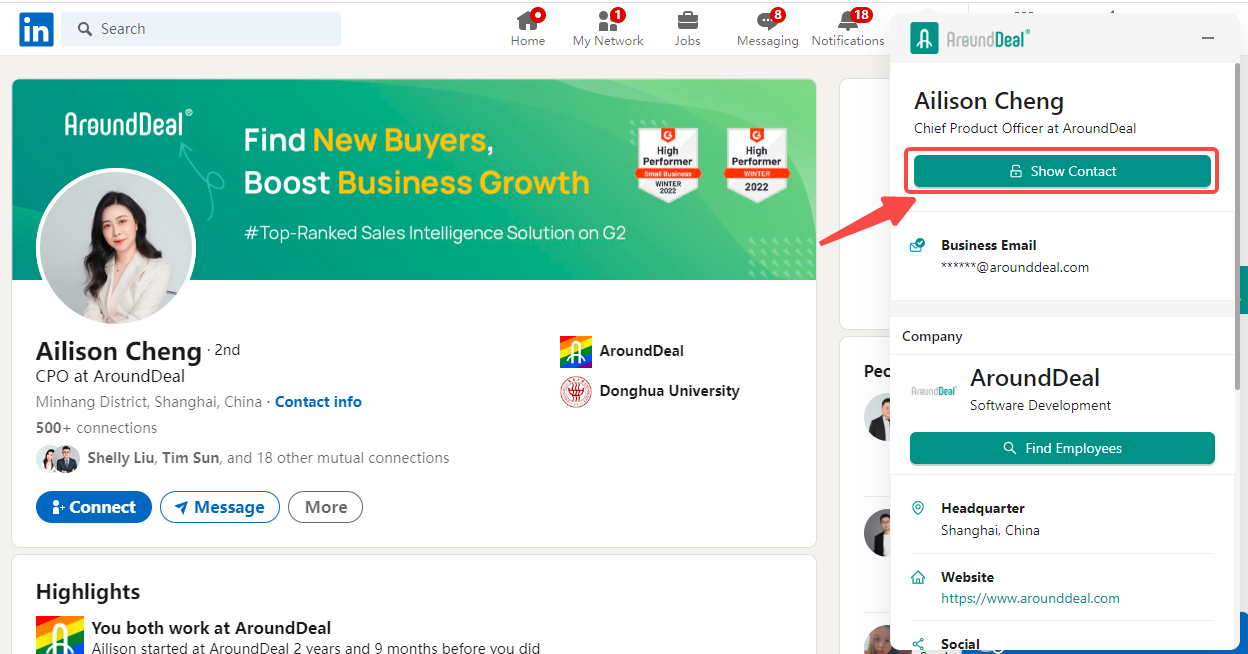Open the Messaging icon
This screenshot has height=654, width=1248.
point(767,21)
